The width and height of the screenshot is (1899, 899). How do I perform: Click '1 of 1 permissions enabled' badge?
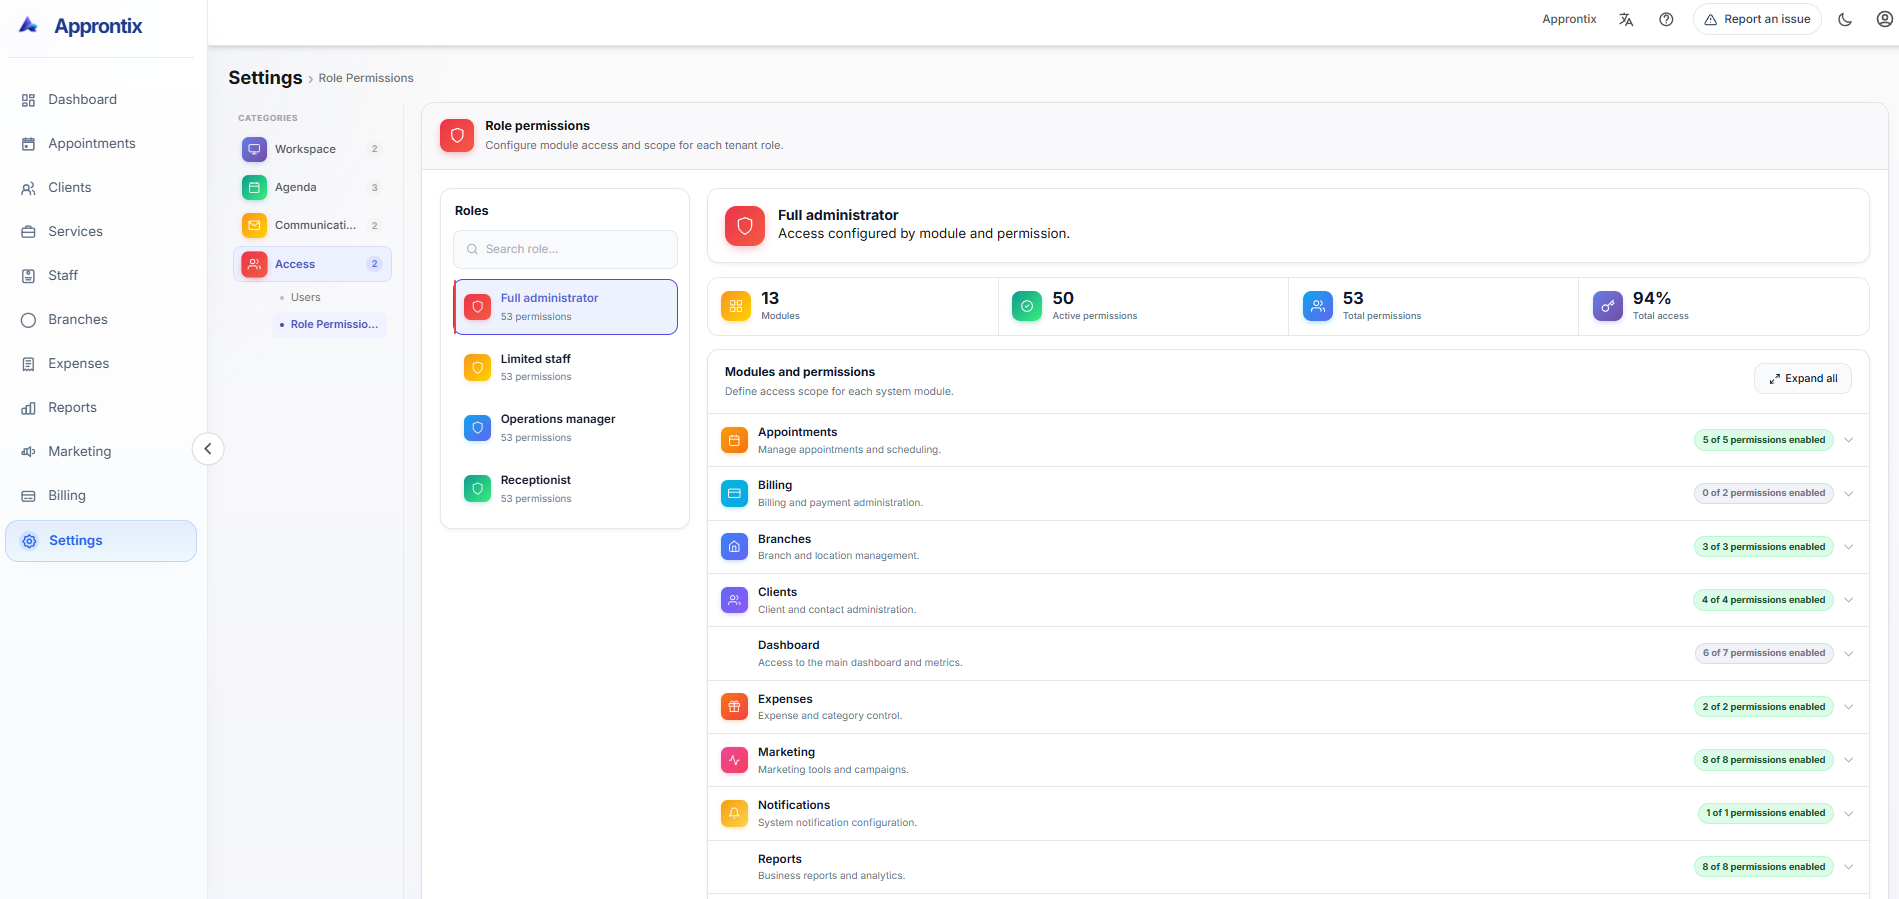[x=1765, y=813]
